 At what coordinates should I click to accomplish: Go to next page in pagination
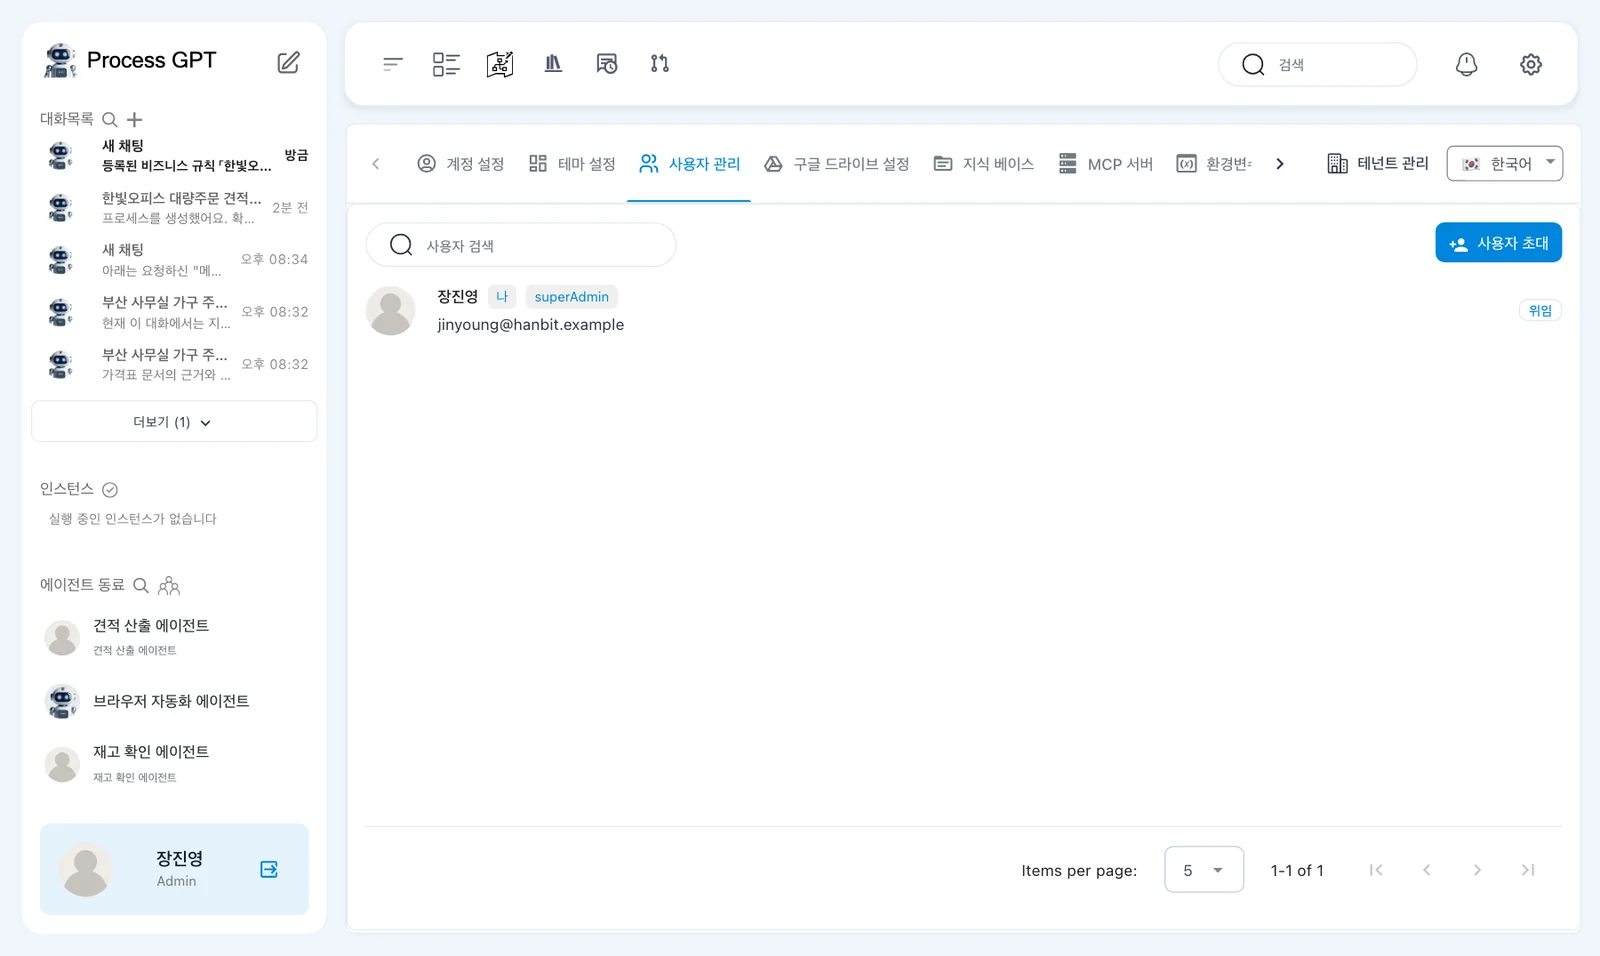click(1477, 870)
